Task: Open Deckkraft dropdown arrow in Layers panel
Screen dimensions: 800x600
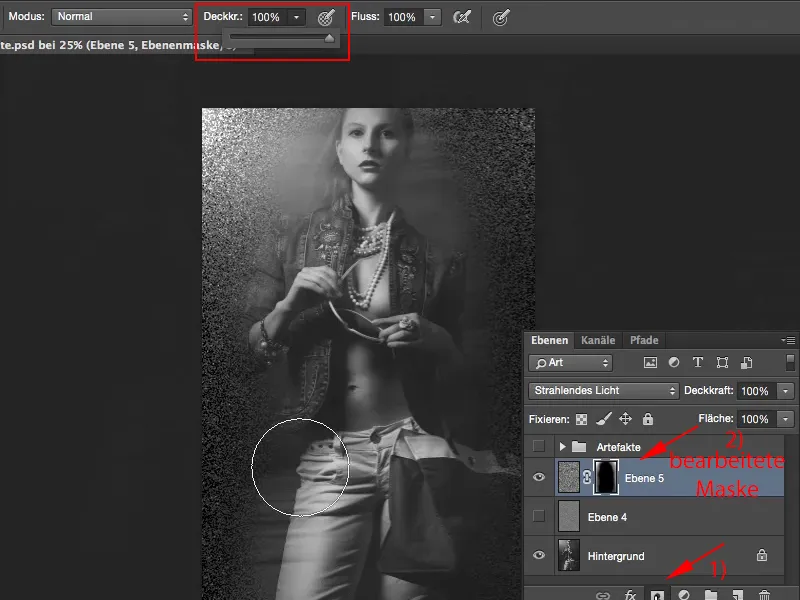Action: pos(786,391)
